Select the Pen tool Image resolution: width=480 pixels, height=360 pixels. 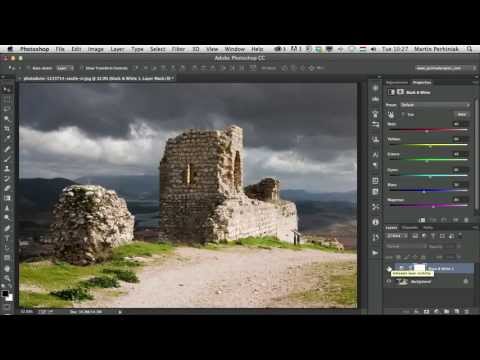(x=7, y=228)
